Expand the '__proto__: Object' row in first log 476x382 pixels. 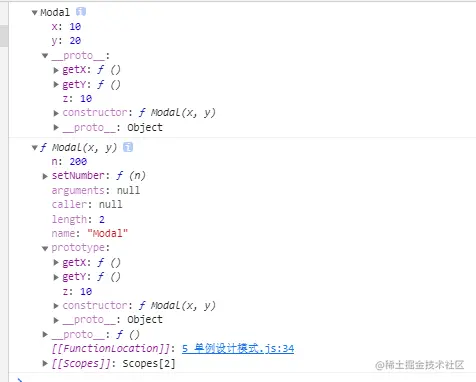56,127
